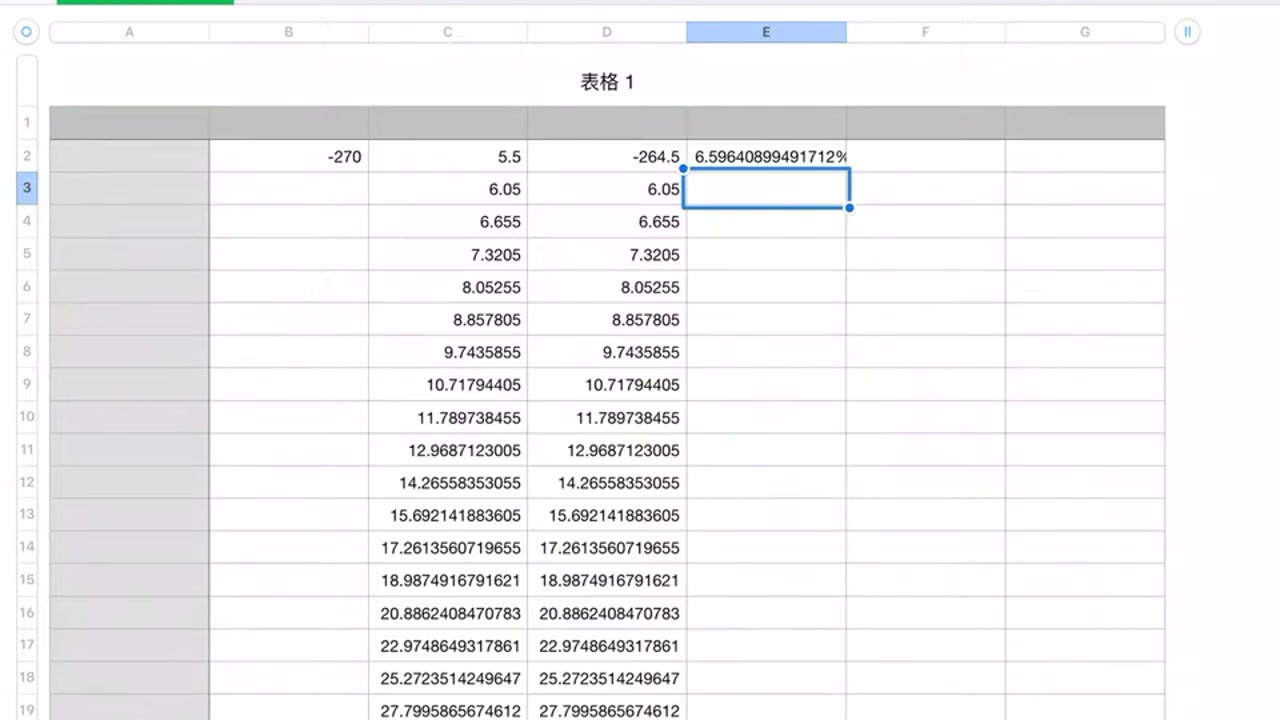
Task: Select row 7 header
Action: (x=27, y=319)
